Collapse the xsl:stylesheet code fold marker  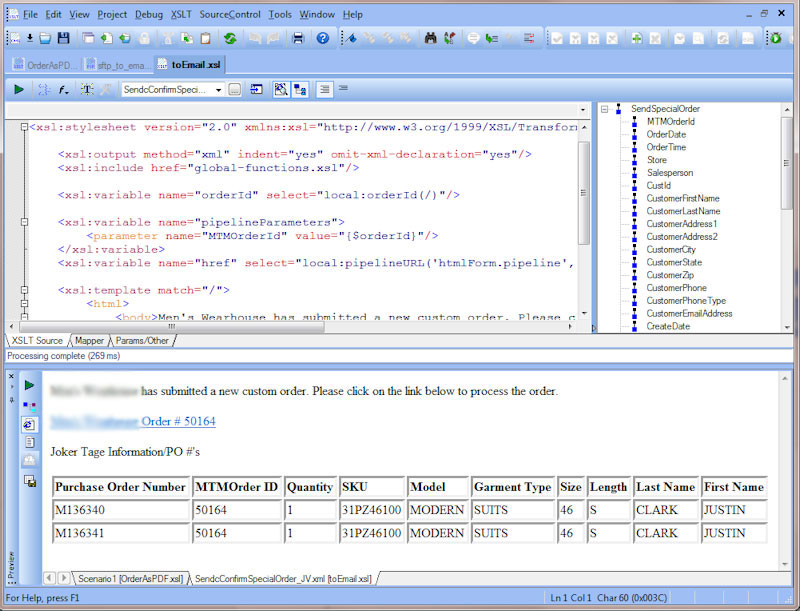pos(24,128)
